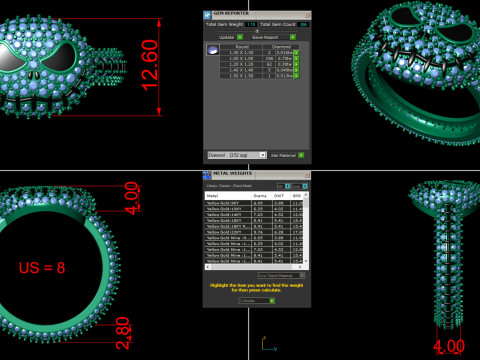The image size is (480, 360).
Task: Click the green arrow beside Calculate
Action: [272, 301]
